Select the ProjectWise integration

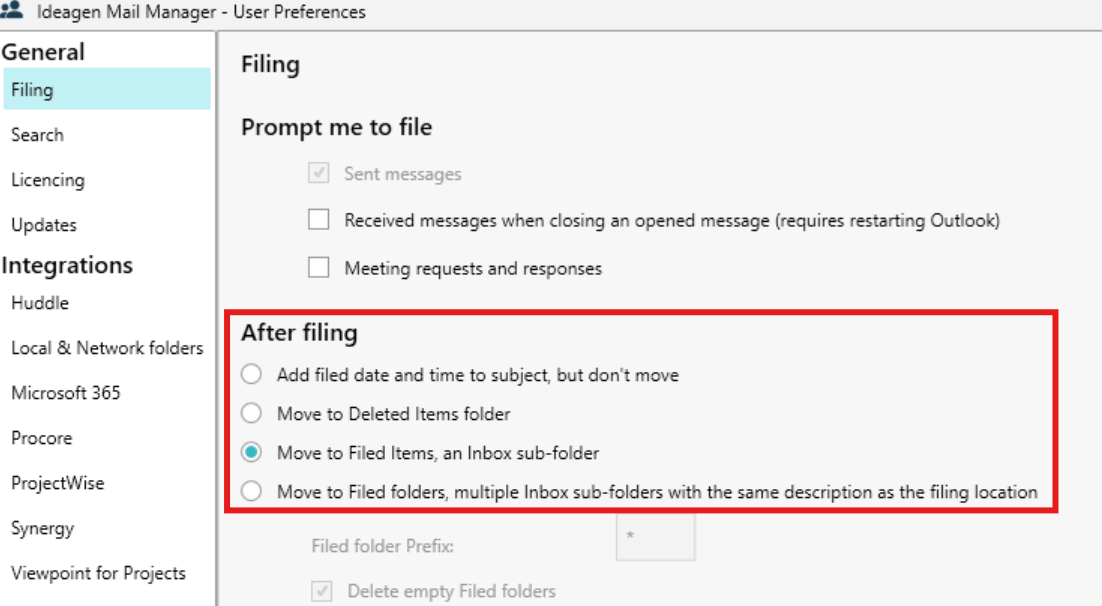click(57, 483)
